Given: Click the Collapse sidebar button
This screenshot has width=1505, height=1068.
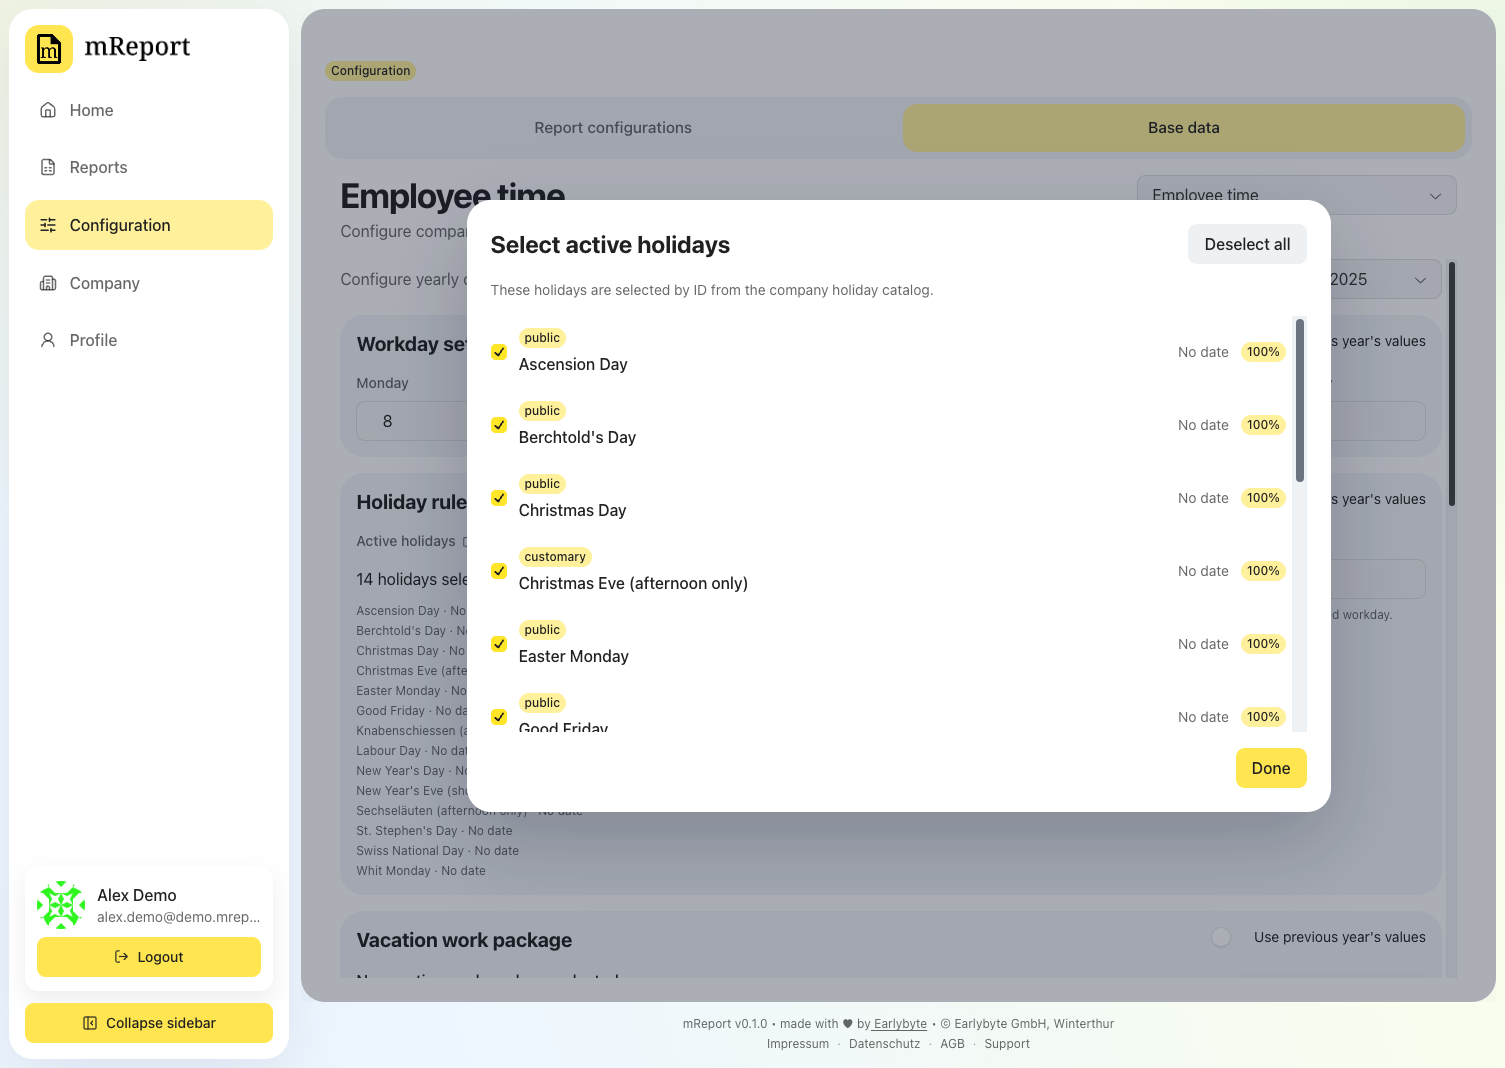Looking at the screenshot, I should click(x=149, y=1023).
